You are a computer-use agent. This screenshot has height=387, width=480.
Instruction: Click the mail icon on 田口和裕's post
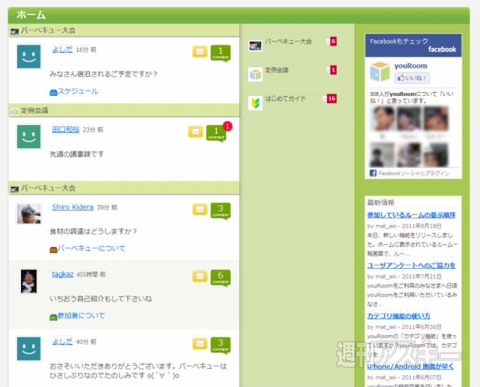click(x=196, y=132)
